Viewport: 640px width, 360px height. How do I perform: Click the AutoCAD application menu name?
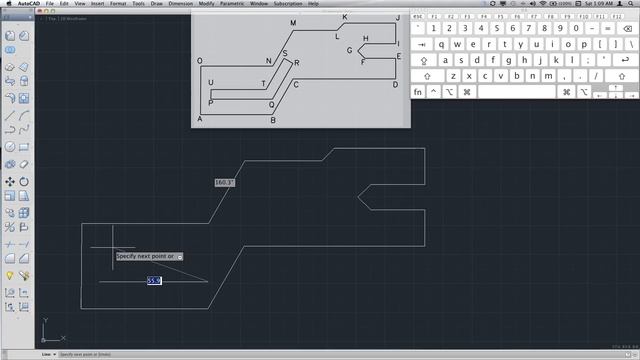tap(29, 3)
